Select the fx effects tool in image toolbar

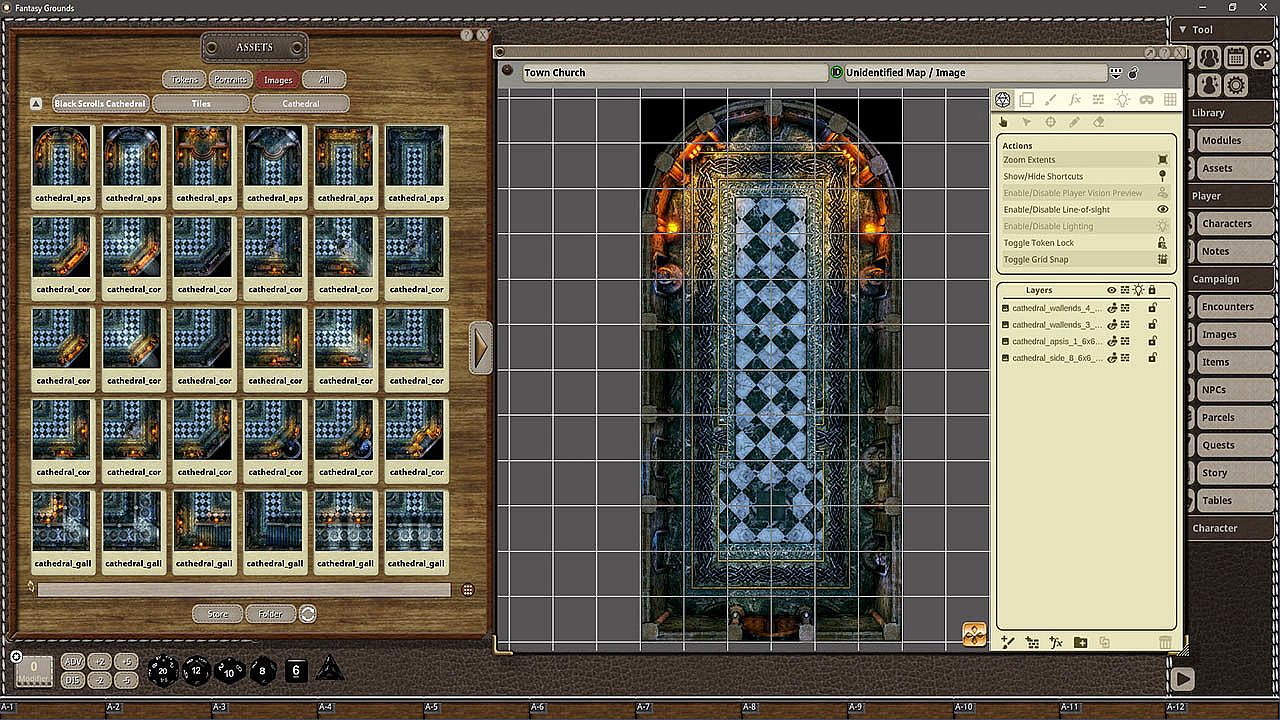[x=1075, y=100]
